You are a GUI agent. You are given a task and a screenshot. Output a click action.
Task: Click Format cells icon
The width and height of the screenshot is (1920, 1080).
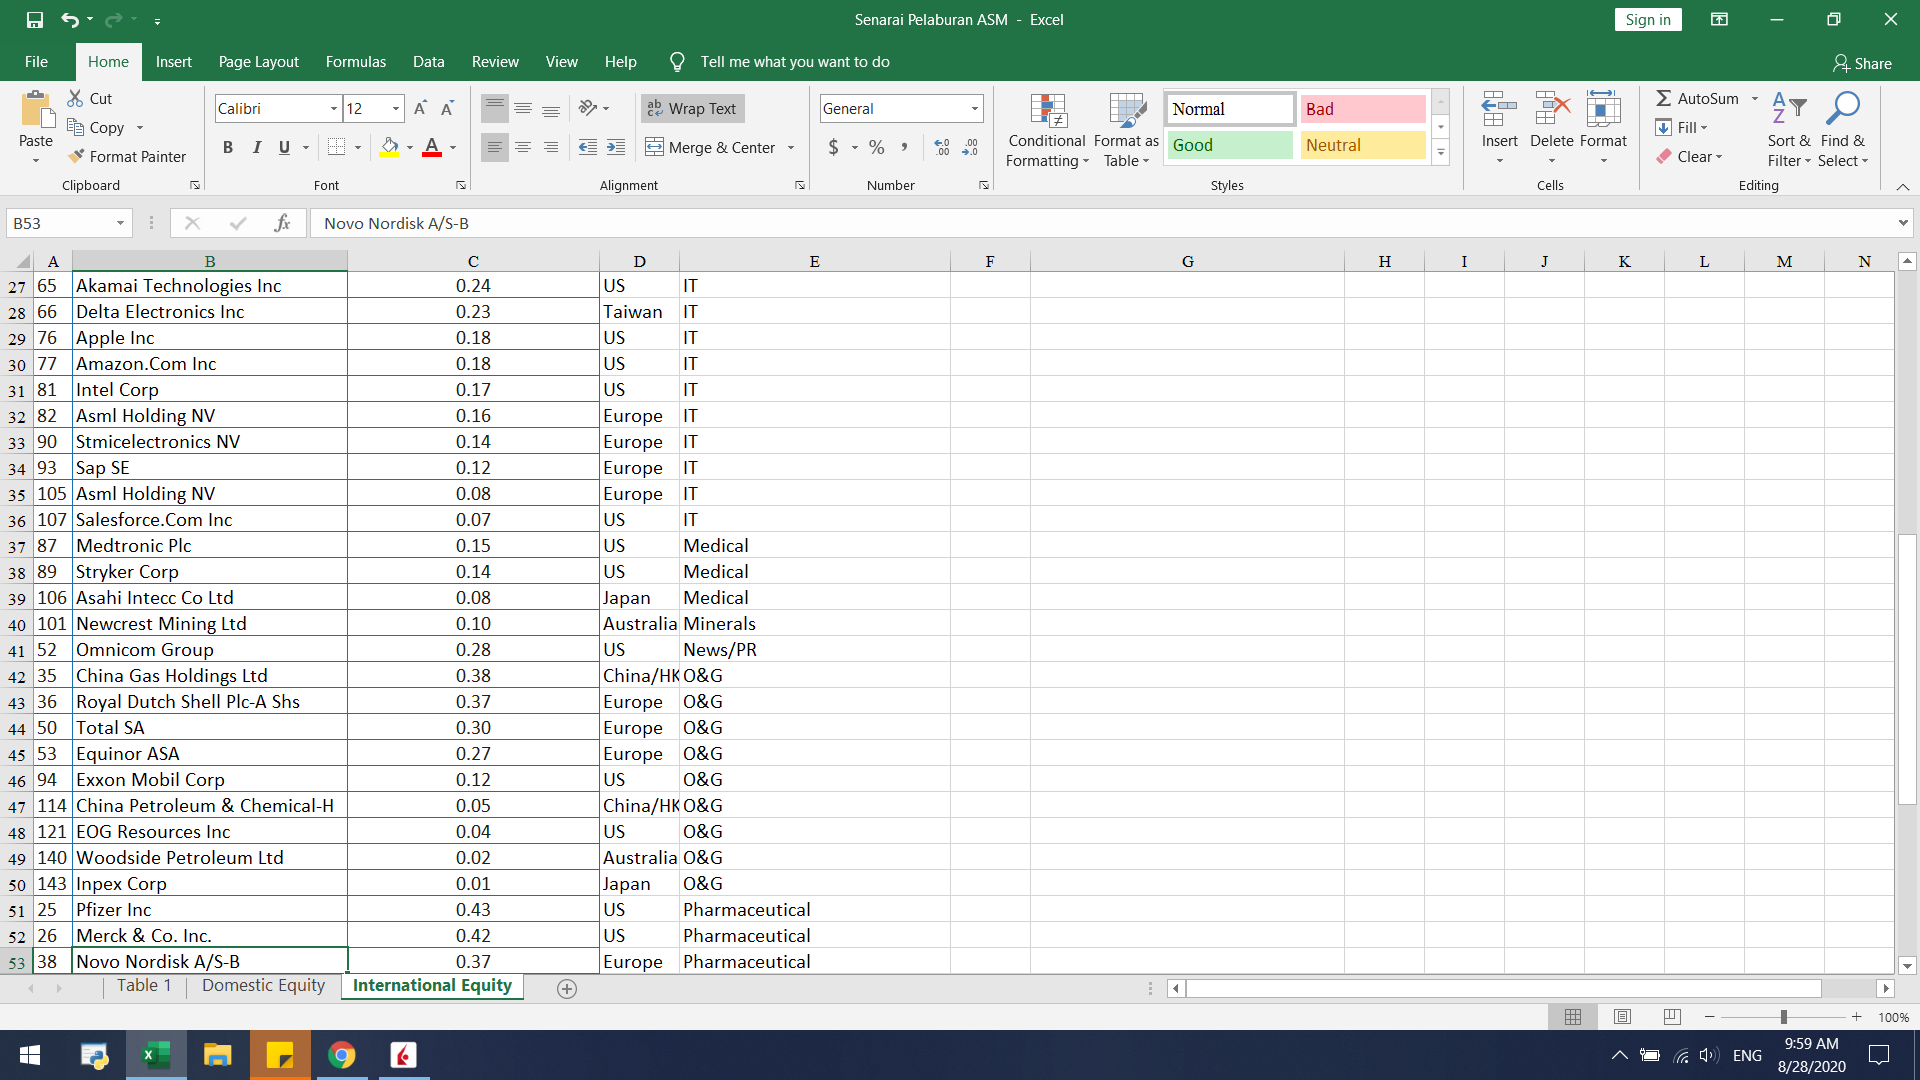pyautogui.click(x=1603, y=109)
